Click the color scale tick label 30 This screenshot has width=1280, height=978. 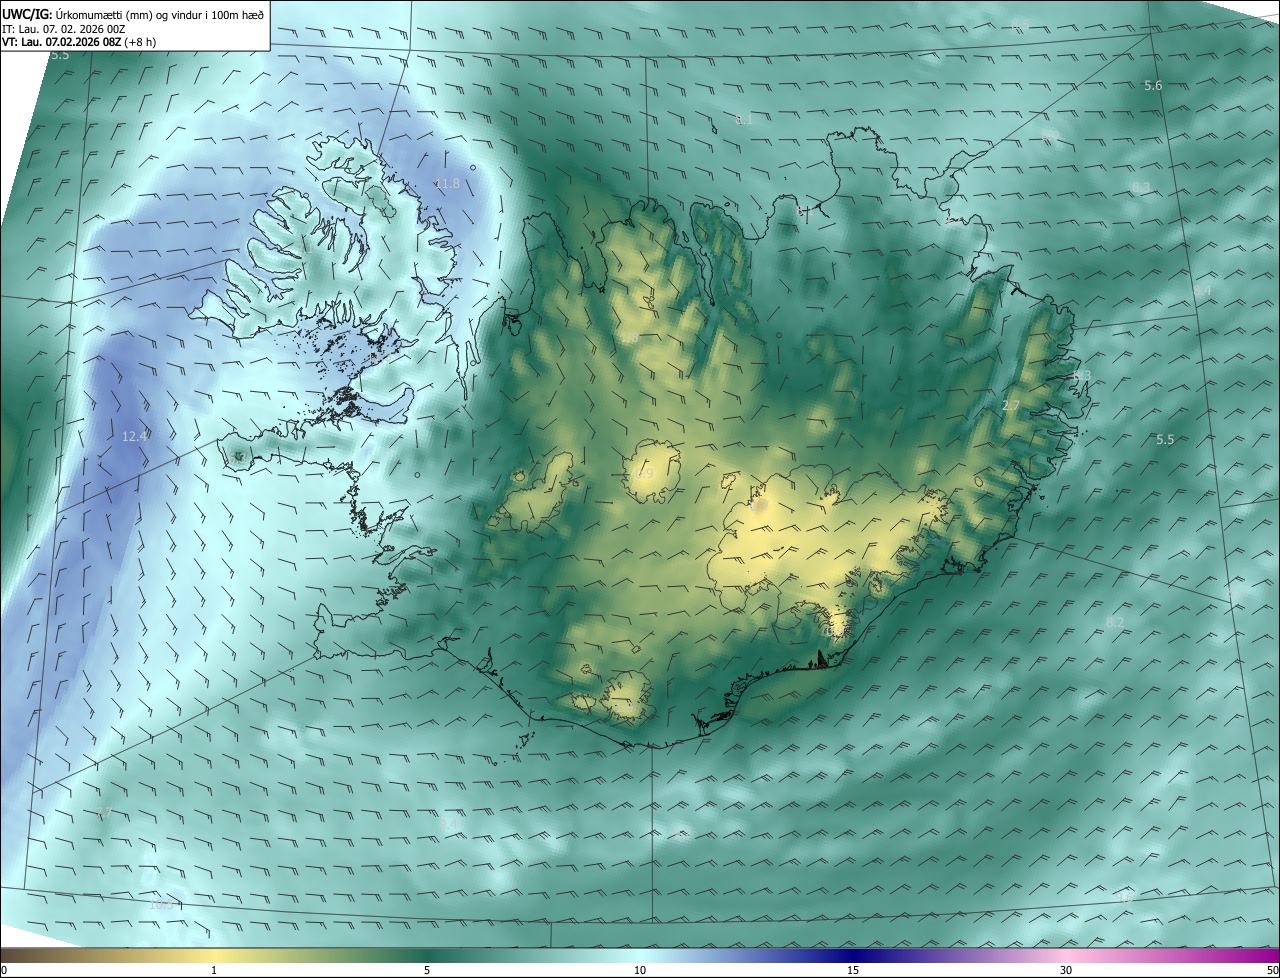[1066, 970]
